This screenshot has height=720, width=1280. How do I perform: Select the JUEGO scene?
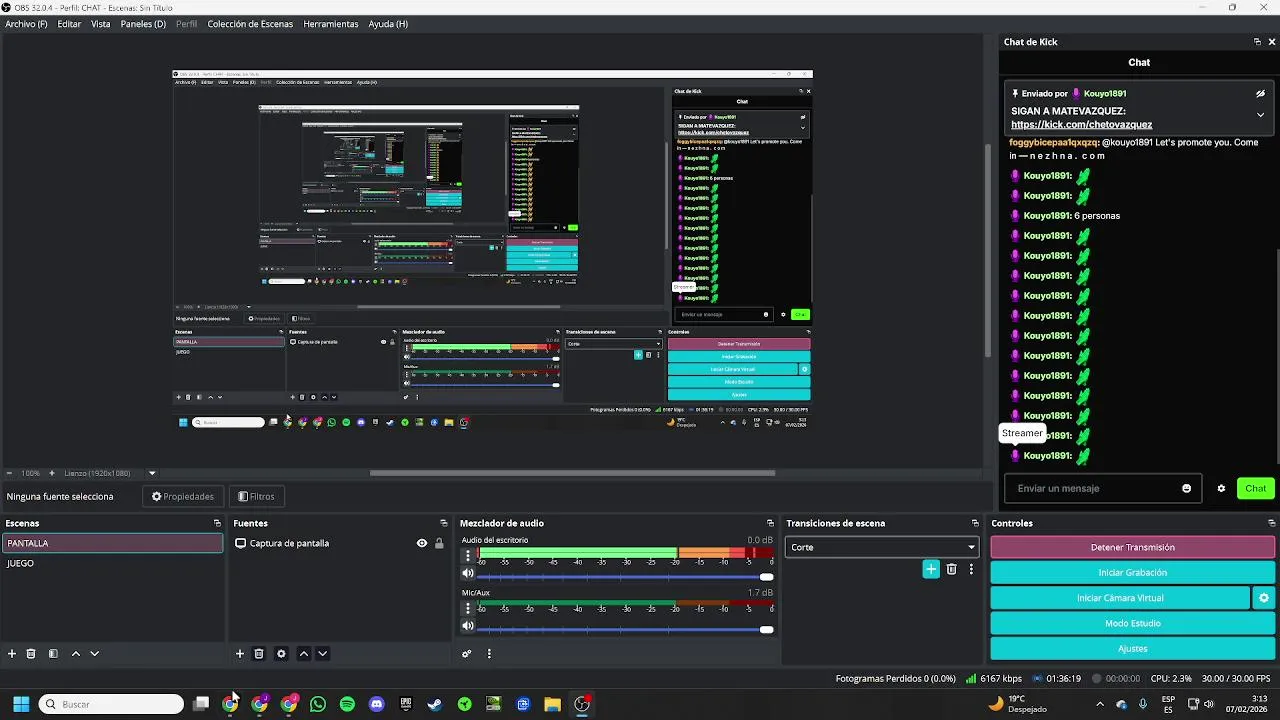pos(112,563)
